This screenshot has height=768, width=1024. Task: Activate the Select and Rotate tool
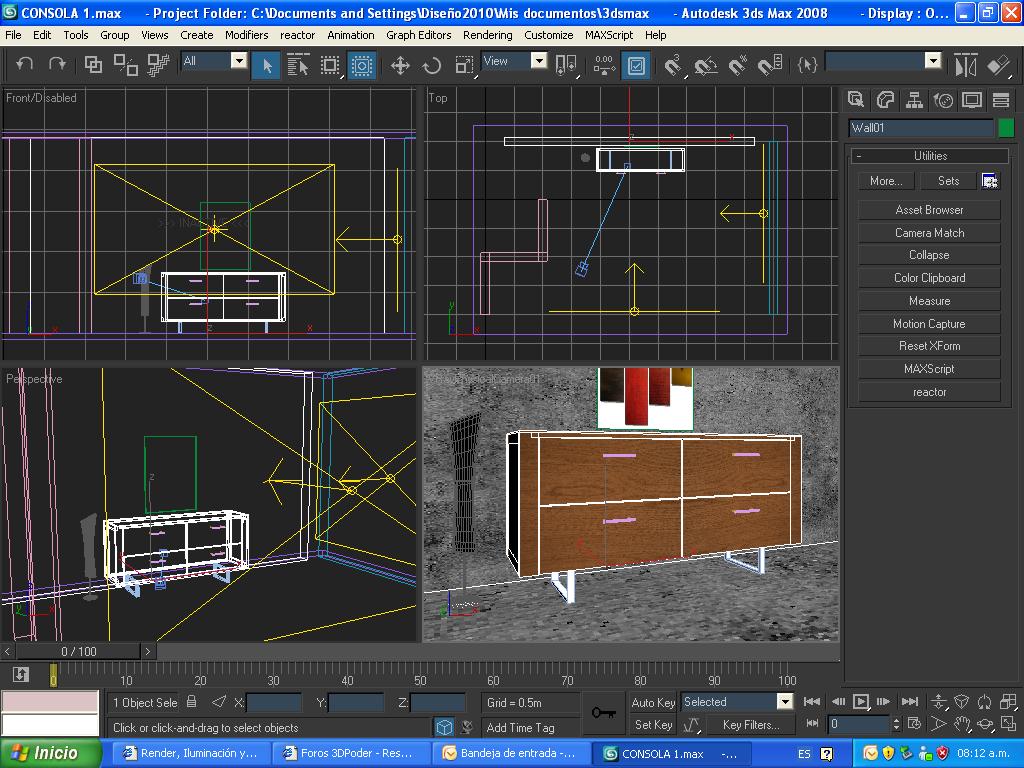[x=432, y=66]
